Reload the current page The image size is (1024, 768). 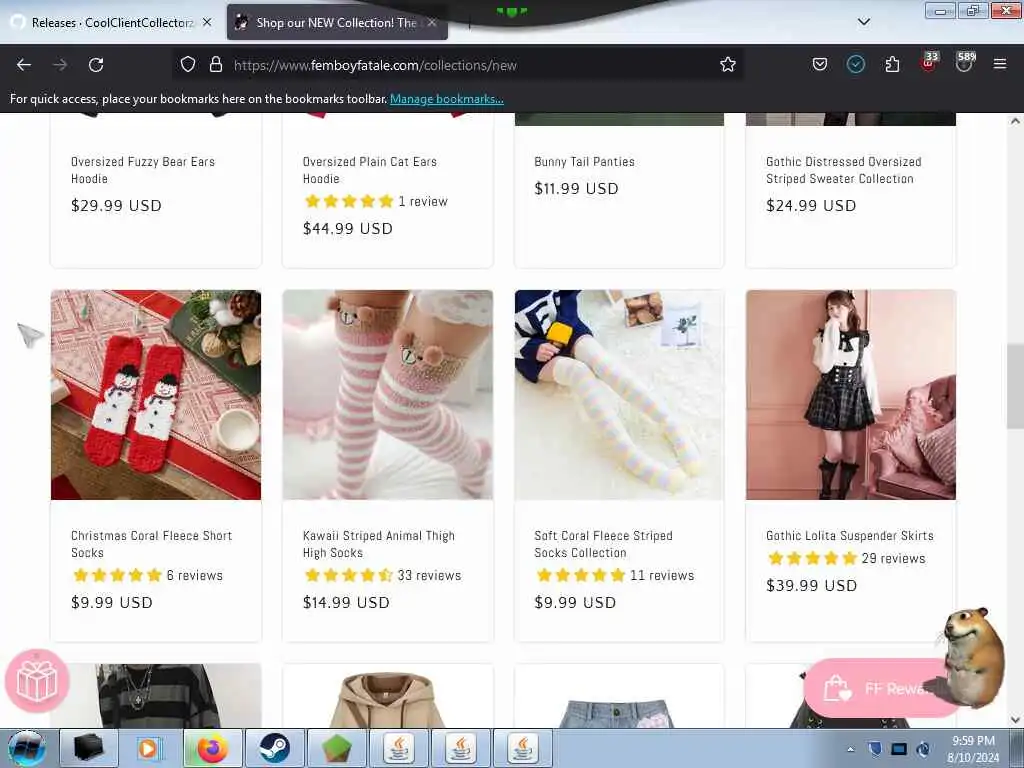click(x=96, y=65)
